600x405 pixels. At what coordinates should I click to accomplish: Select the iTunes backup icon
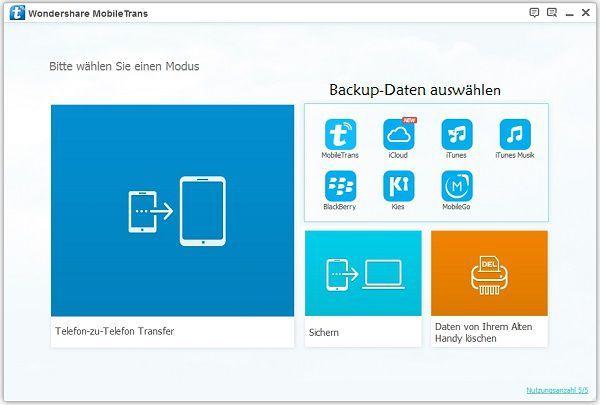[x=457, y=134]
